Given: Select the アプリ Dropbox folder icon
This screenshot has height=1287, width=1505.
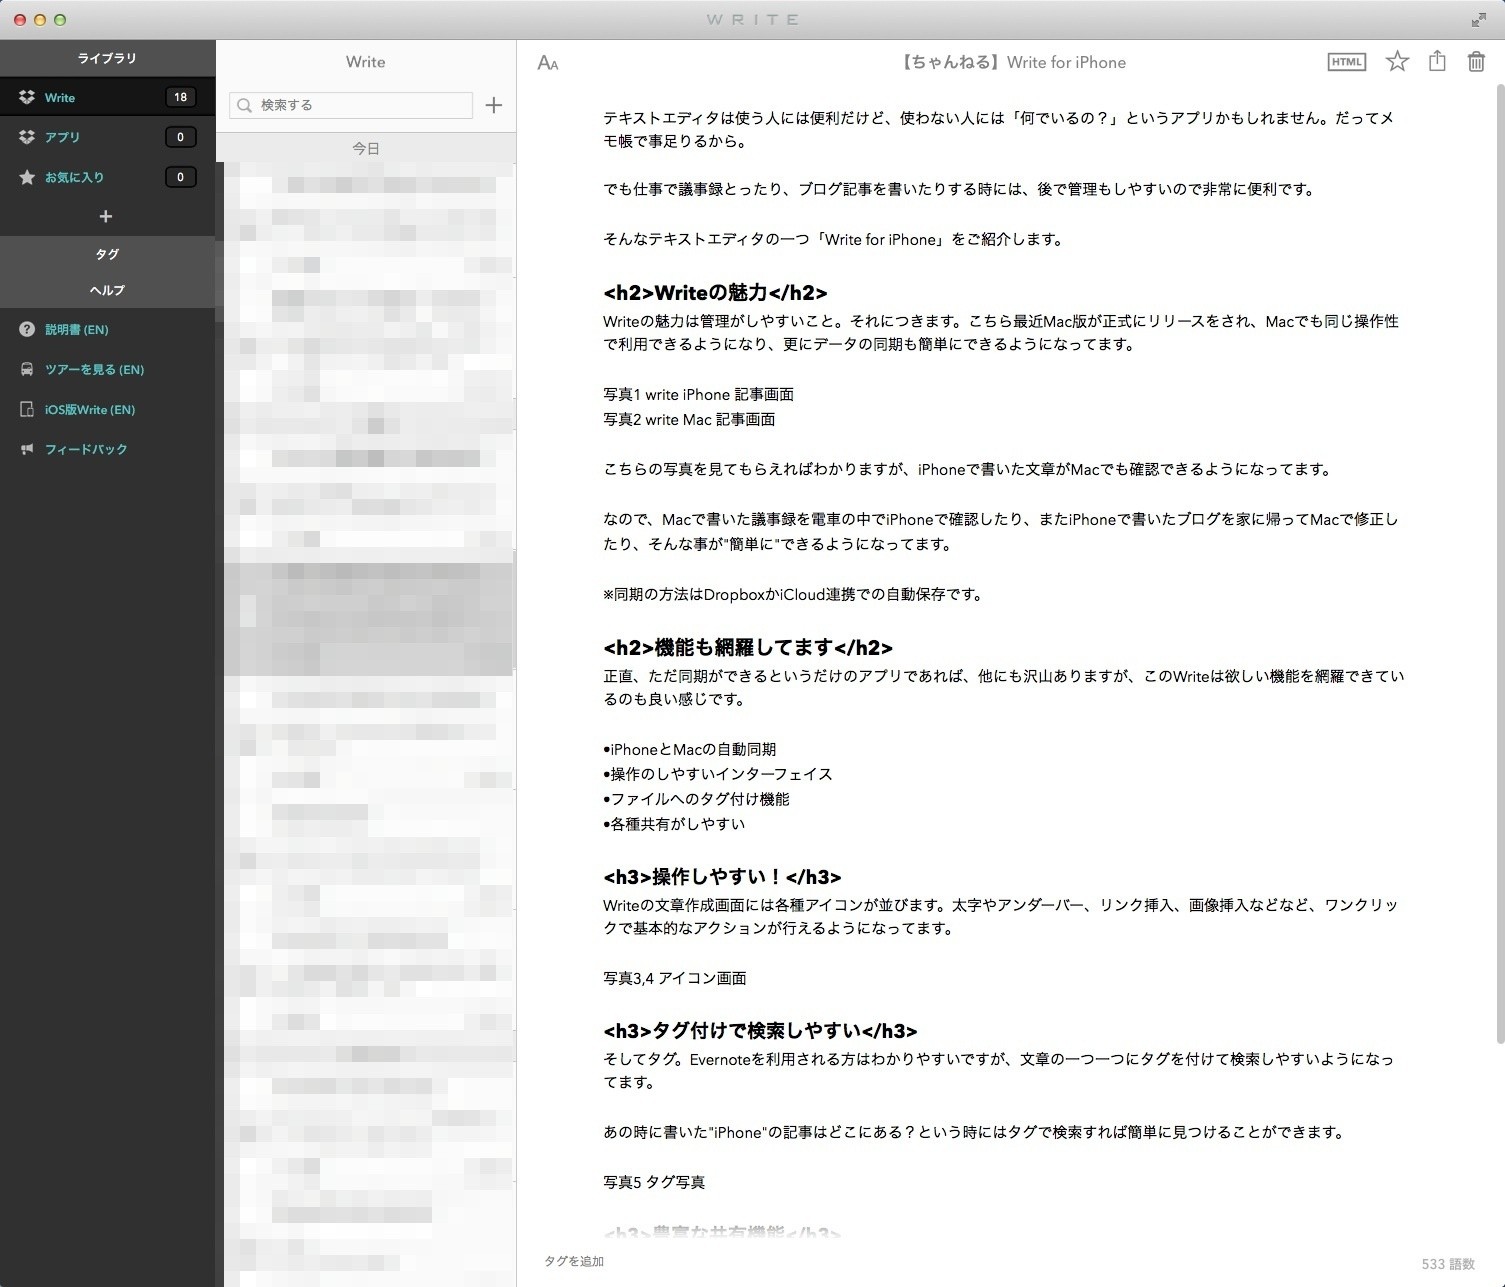Looking at the screenshot, I should point(27,137).
